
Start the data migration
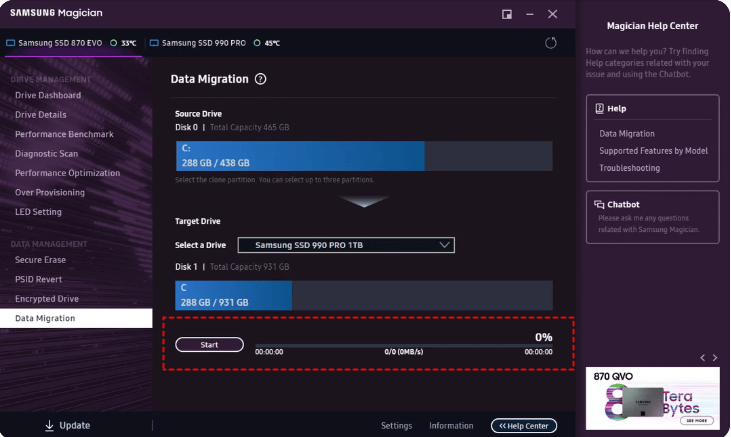[209, 345]
